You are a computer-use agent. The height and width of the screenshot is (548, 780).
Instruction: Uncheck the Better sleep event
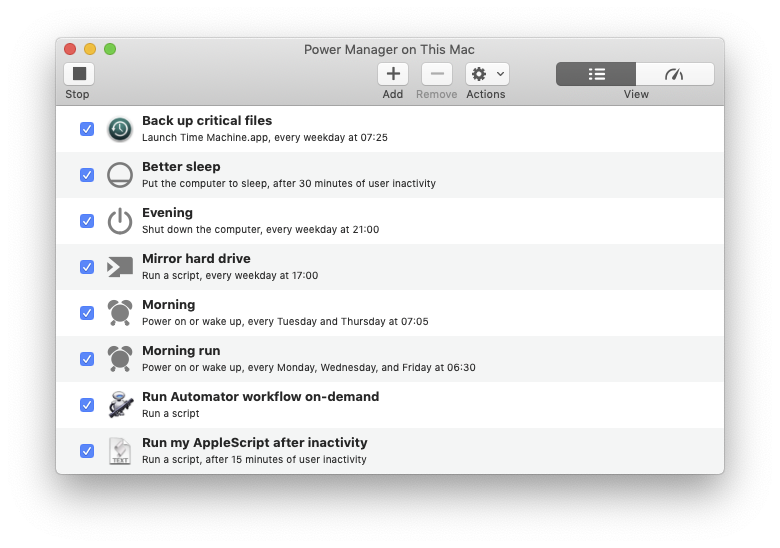(87, 175)
